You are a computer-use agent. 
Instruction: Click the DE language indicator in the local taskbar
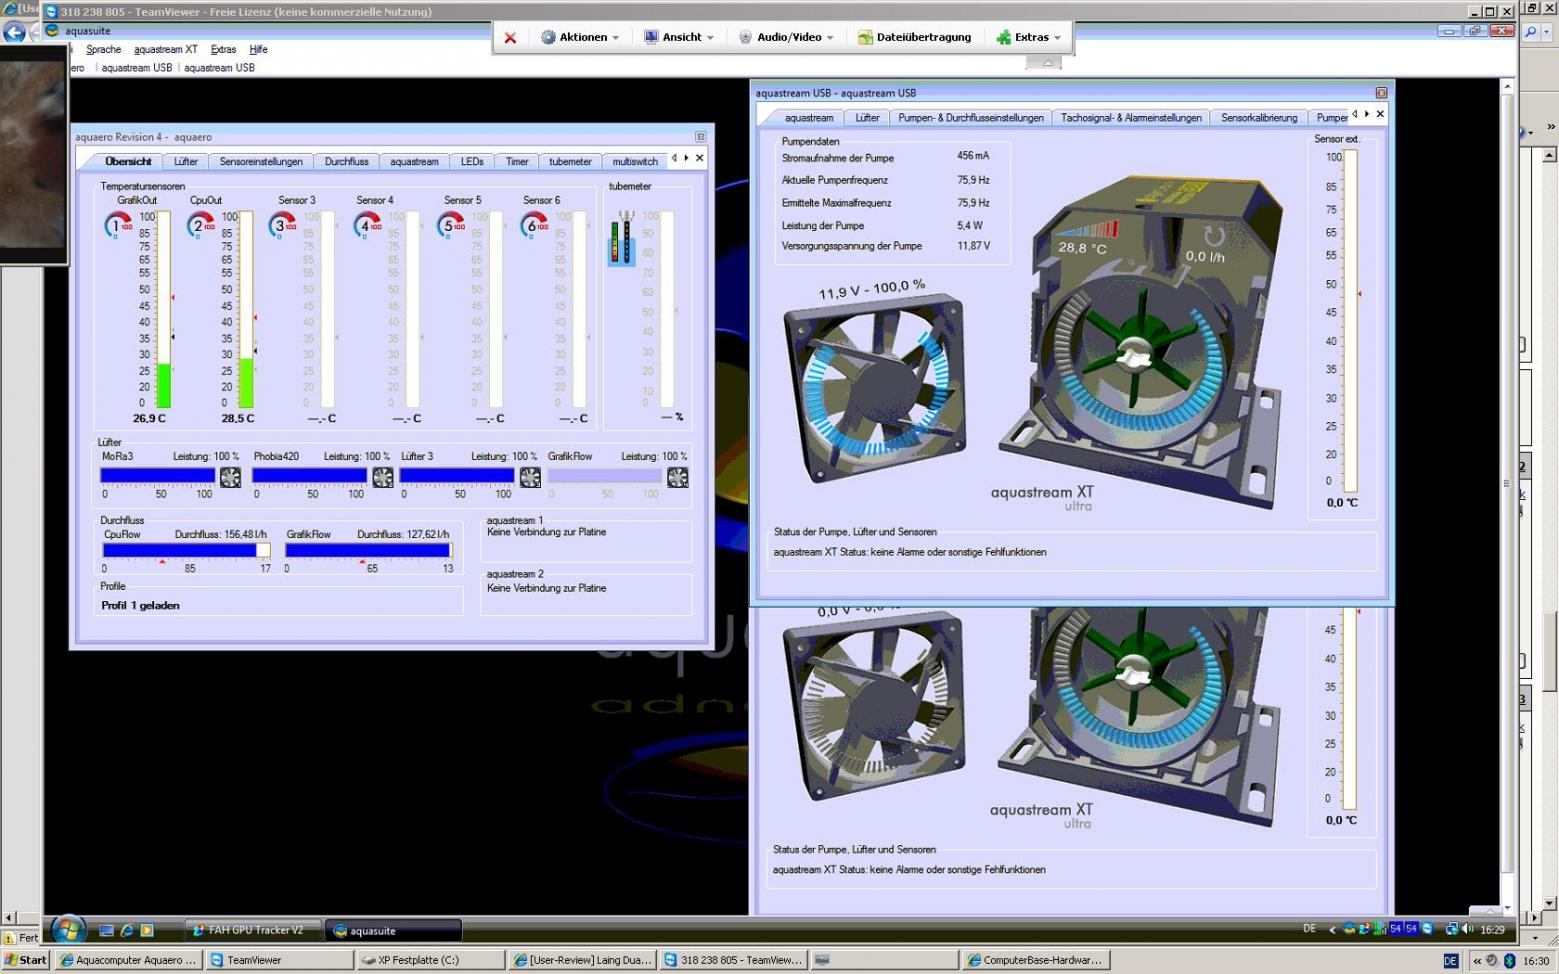[1450, 960]
